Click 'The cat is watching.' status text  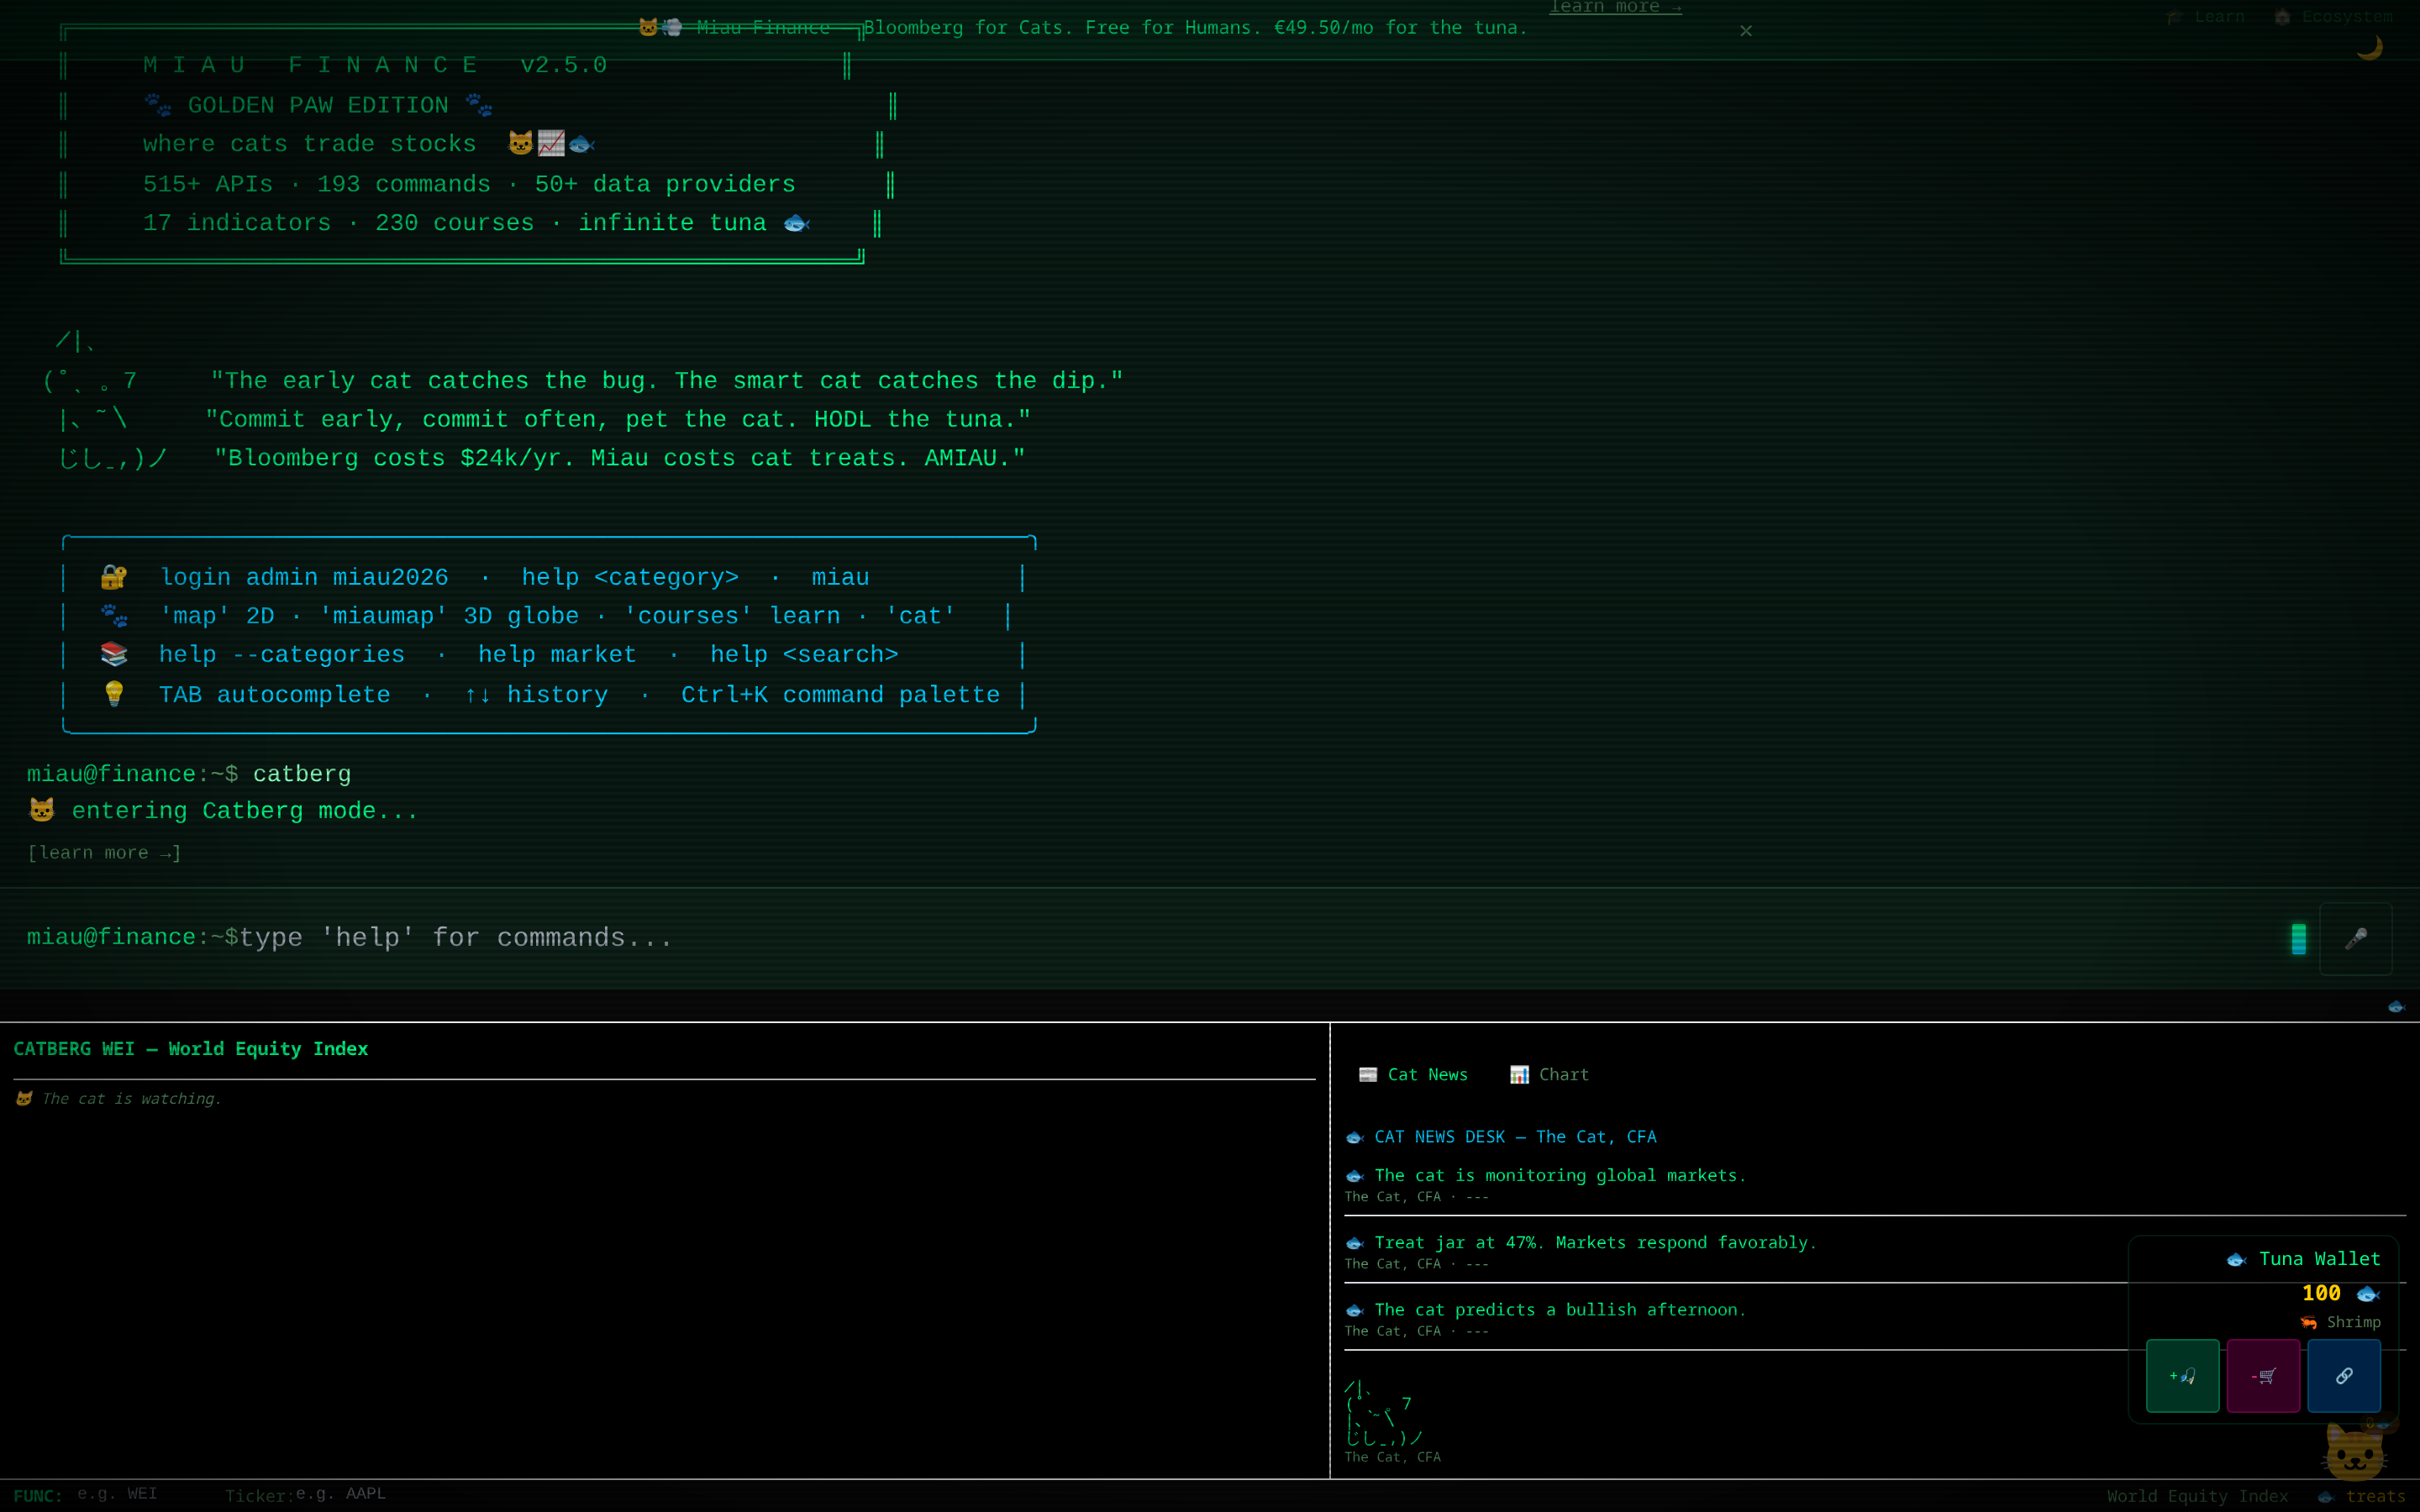(x=131, y=1098)
